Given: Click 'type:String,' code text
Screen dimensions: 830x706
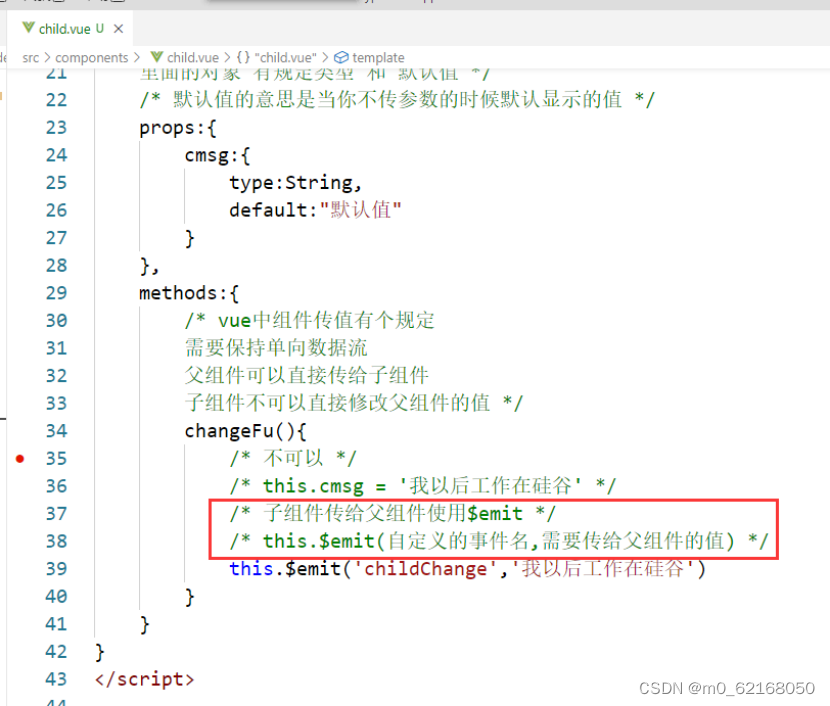Looking at the screenshot, I should click(x=295, y=183).
